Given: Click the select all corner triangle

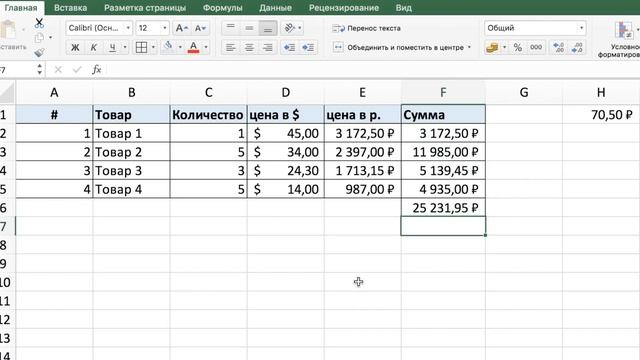Looking at the screenshot, I should (7, 93).
